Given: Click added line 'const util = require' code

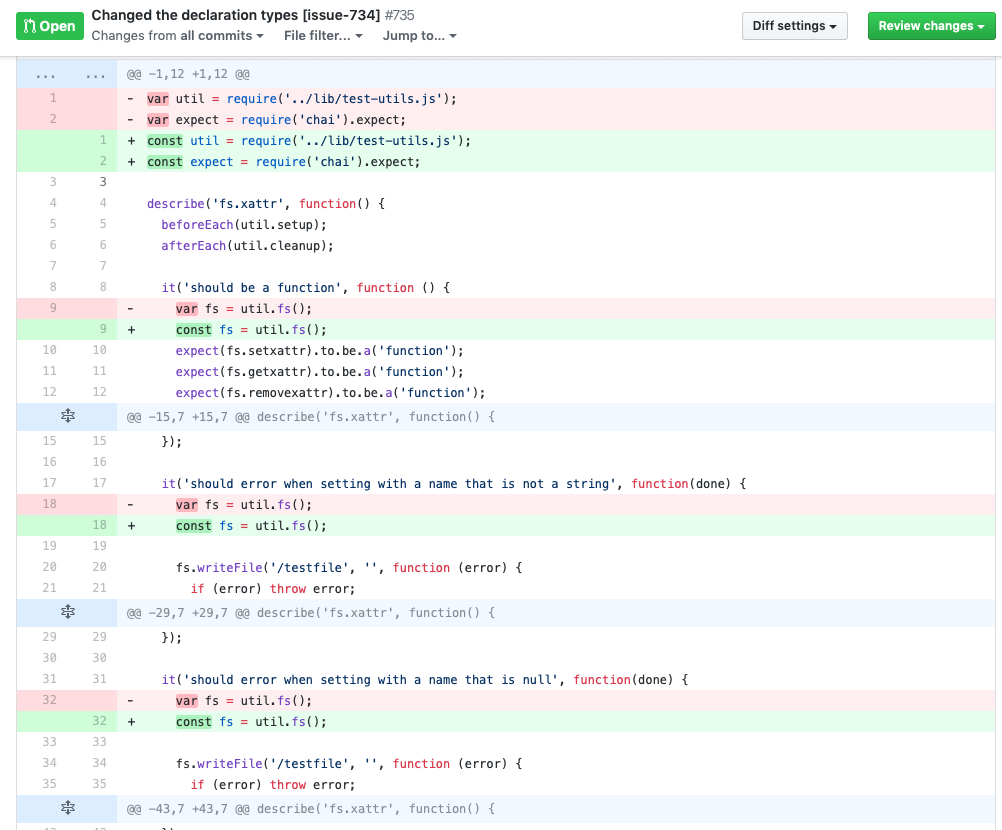Looking at the screenshot, I should point(309,141).
